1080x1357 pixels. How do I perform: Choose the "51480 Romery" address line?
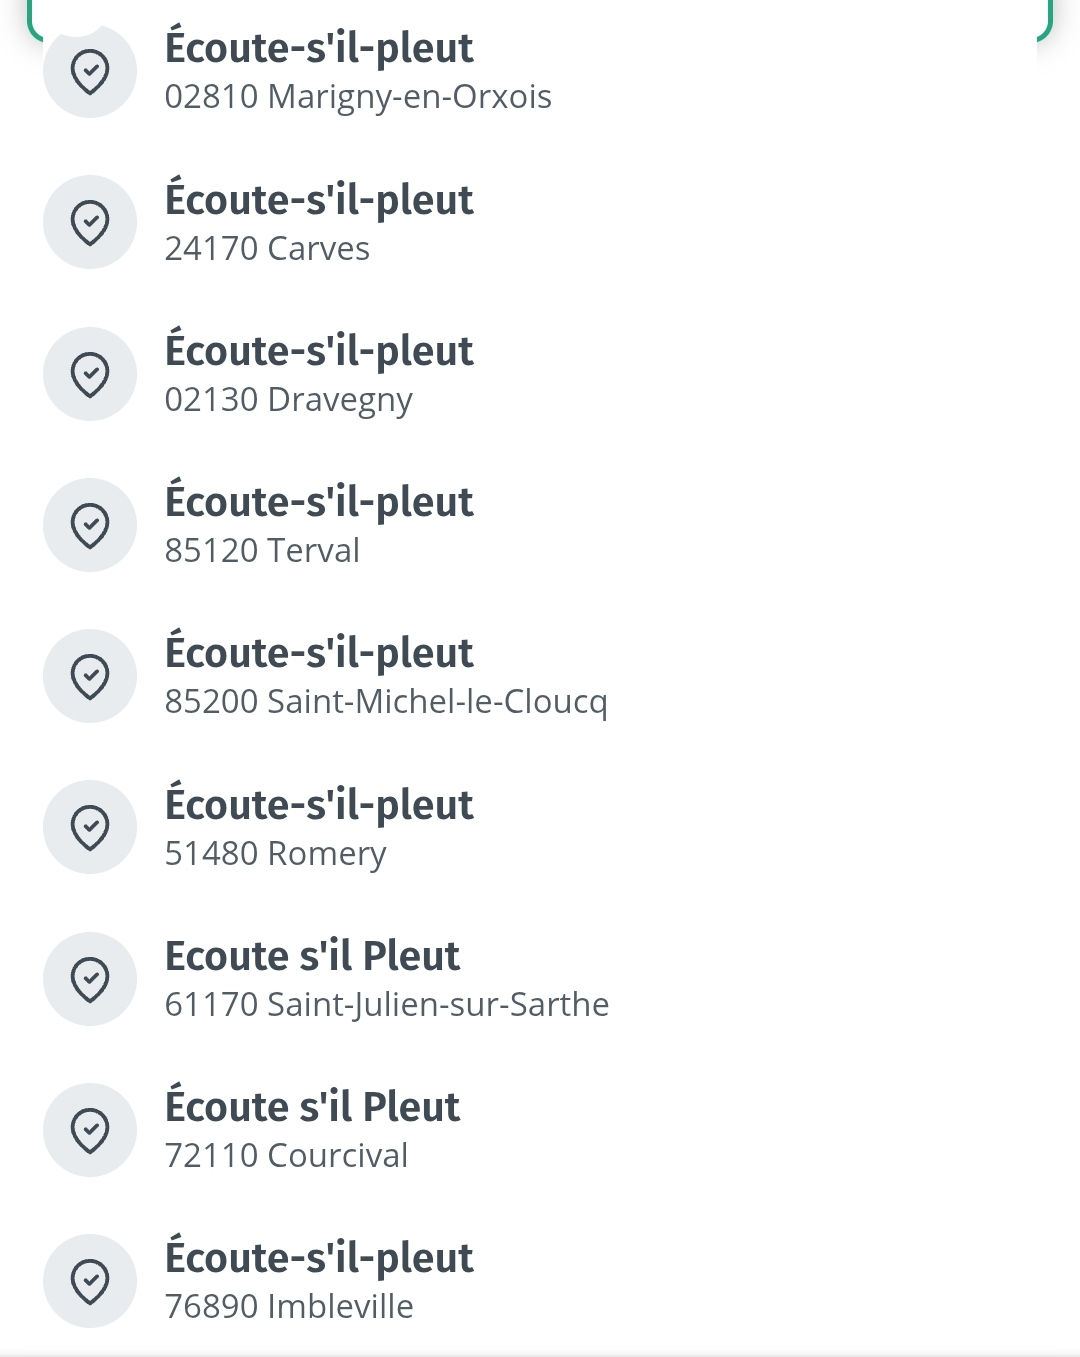[x=275, y=854]
